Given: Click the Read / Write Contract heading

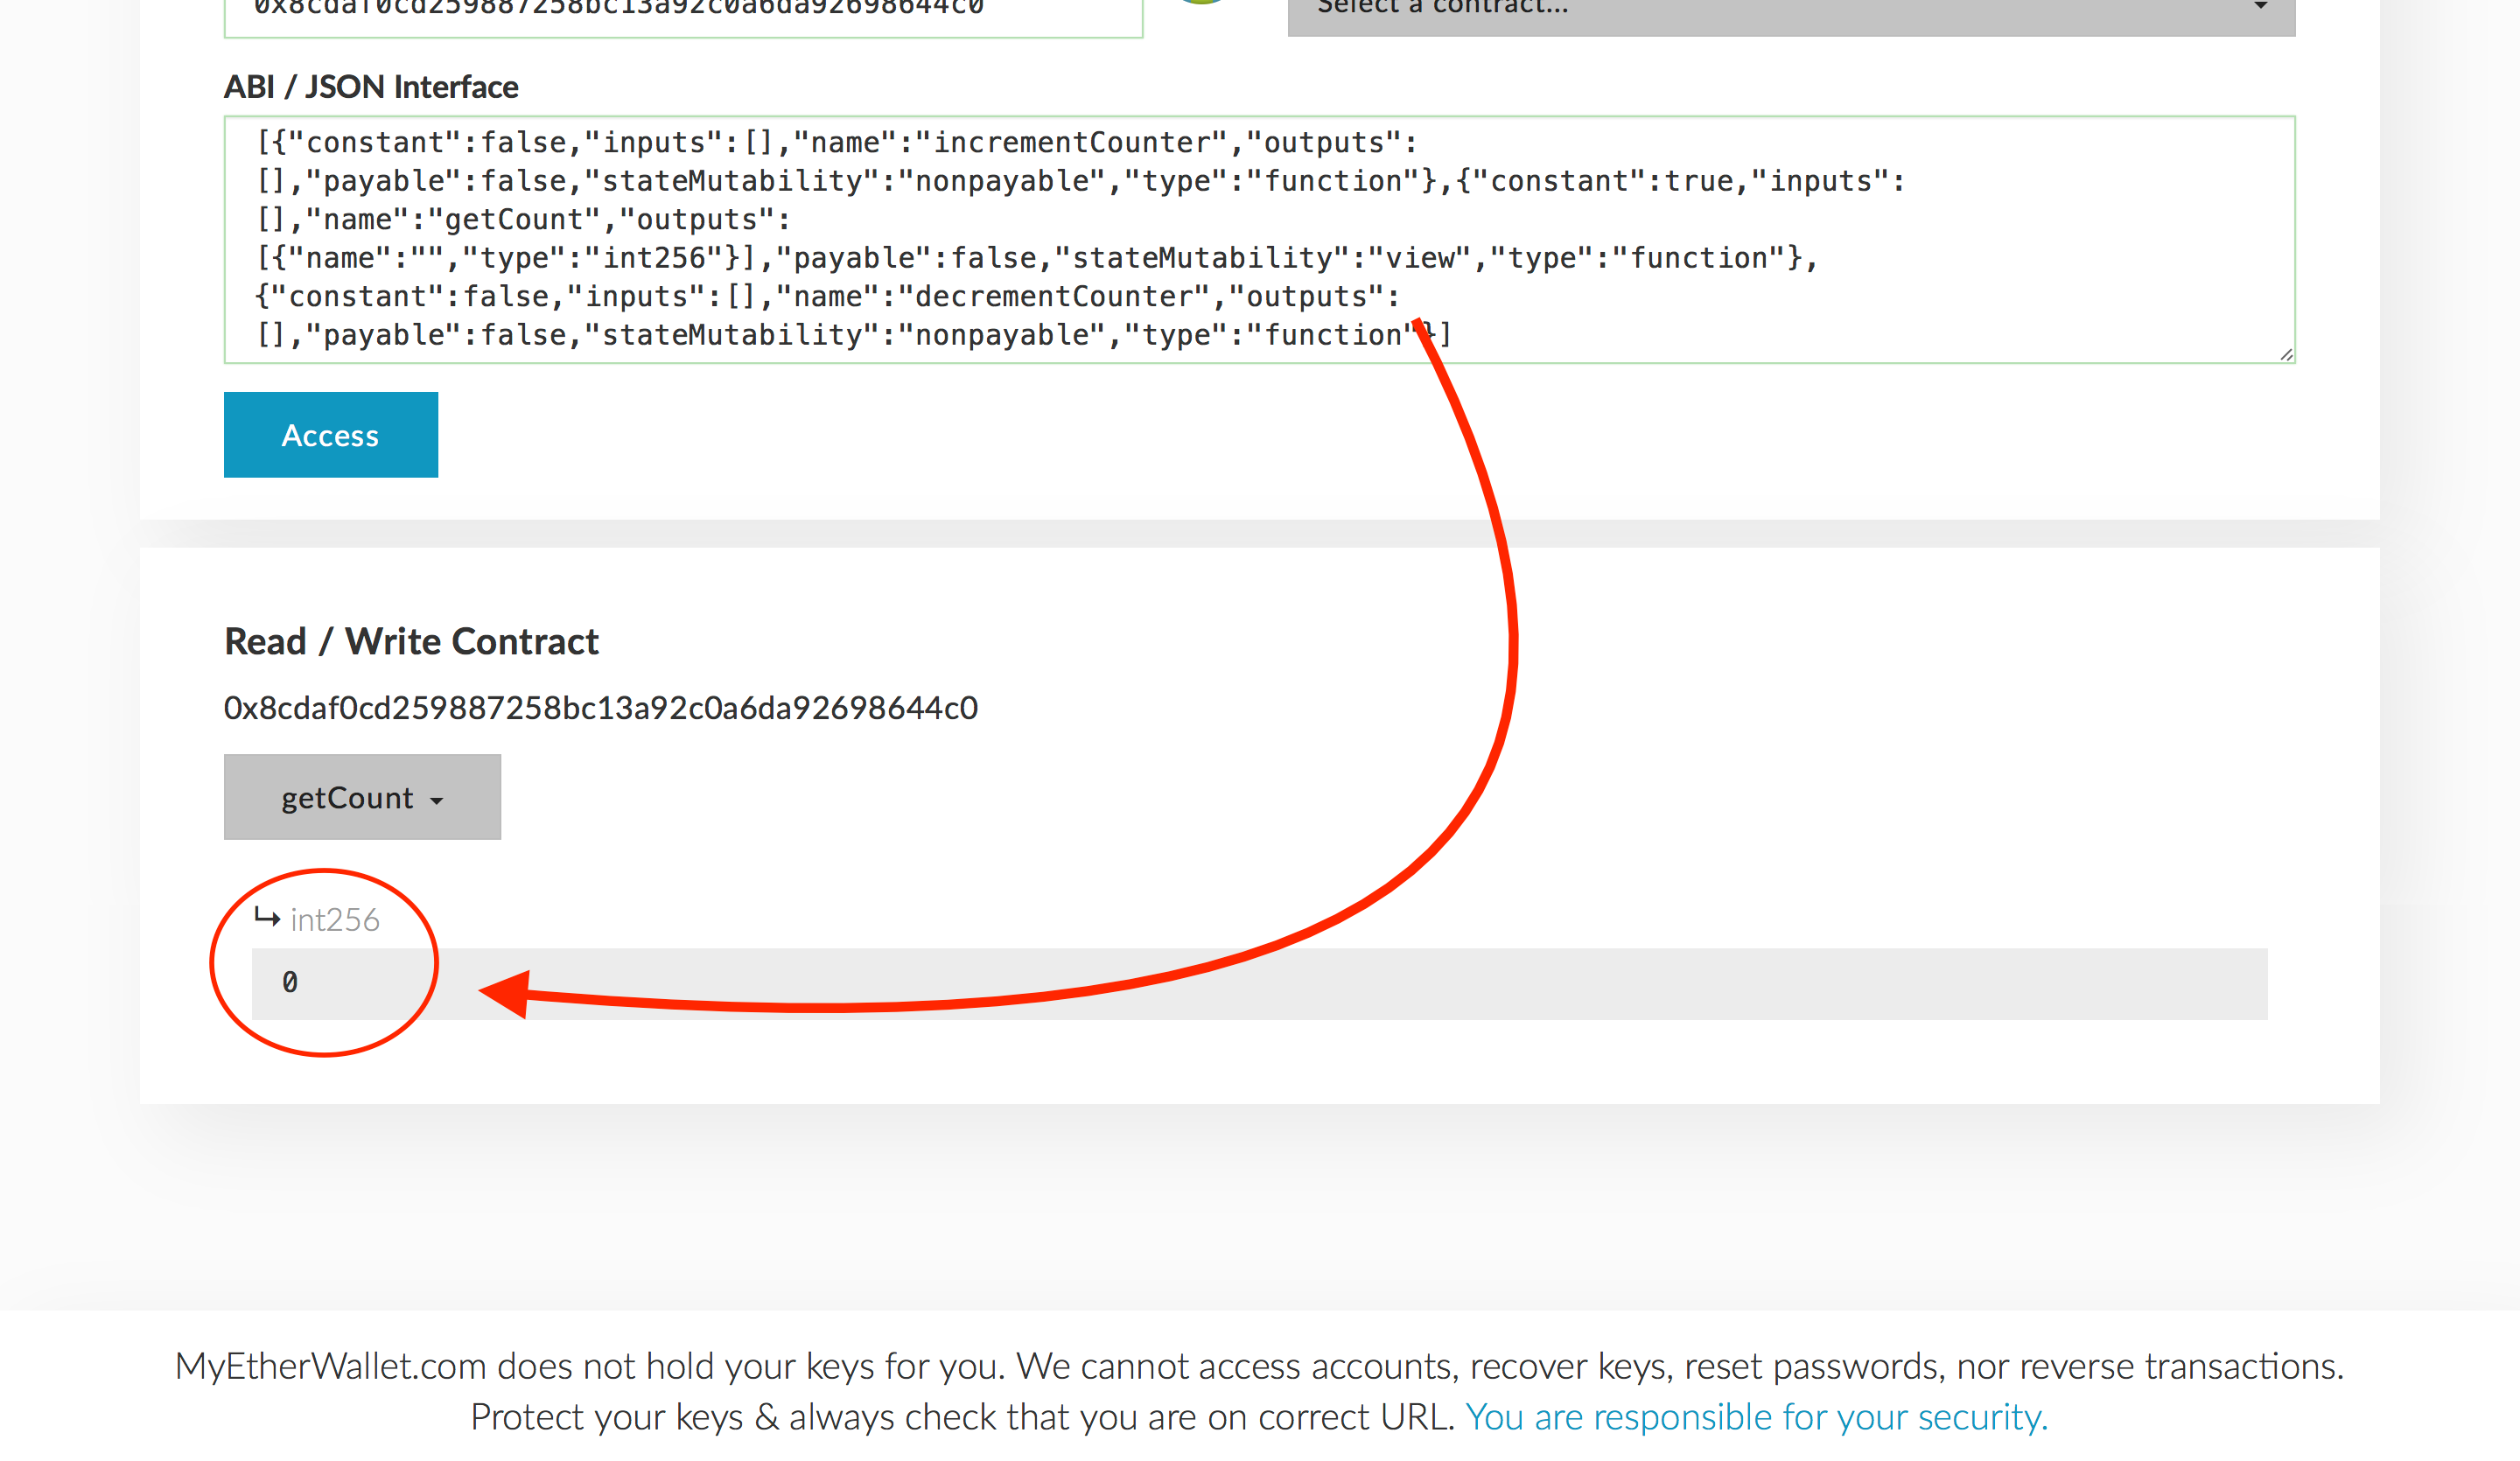Looking at the screenshot, I should [411, 642].
